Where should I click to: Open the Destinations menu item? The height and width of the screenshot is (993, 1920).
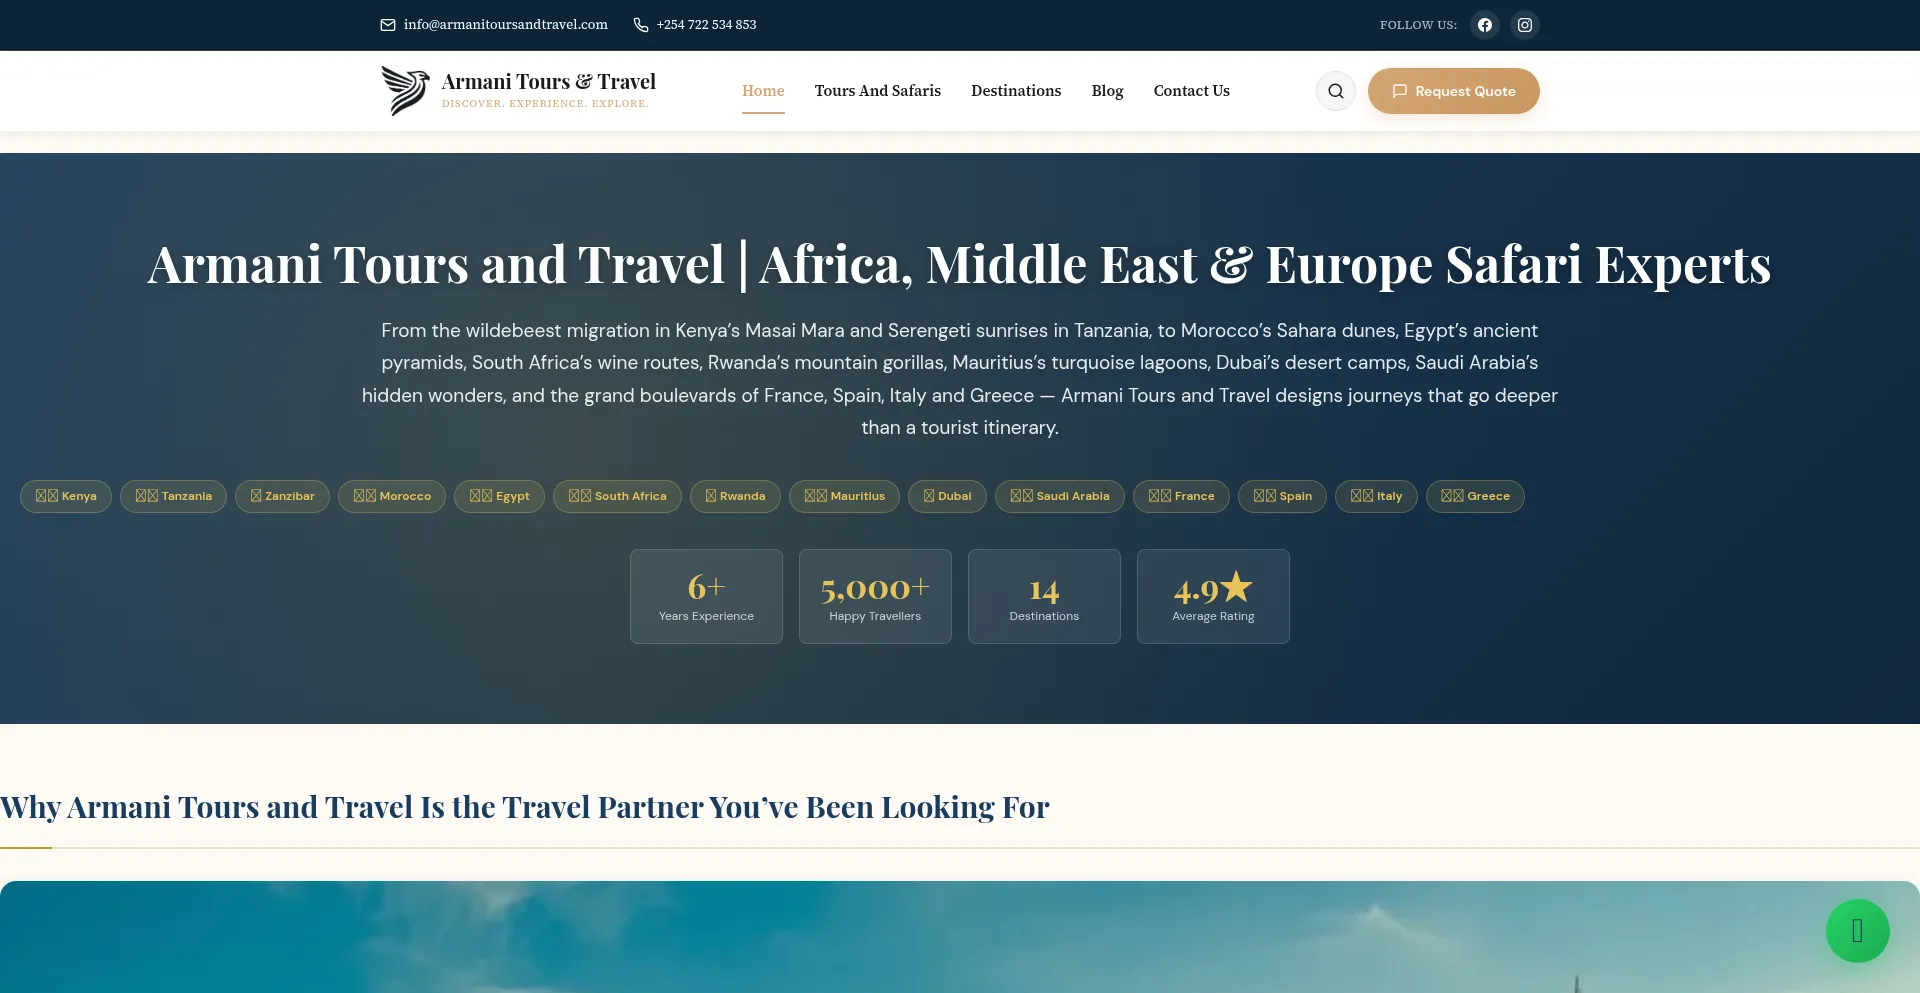tap(1016, 91)
